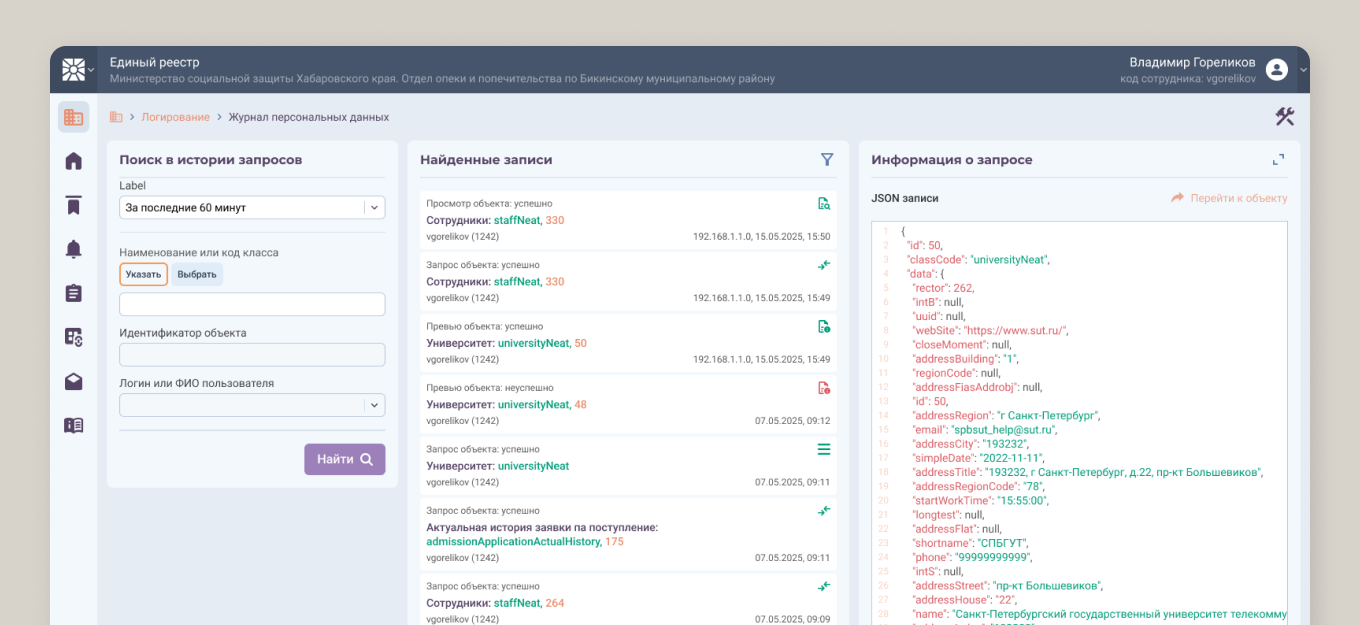This screenshot has height=625, width=1360.
Task: Click the filter icon in Найденные записи
Action: coord(827,160)
